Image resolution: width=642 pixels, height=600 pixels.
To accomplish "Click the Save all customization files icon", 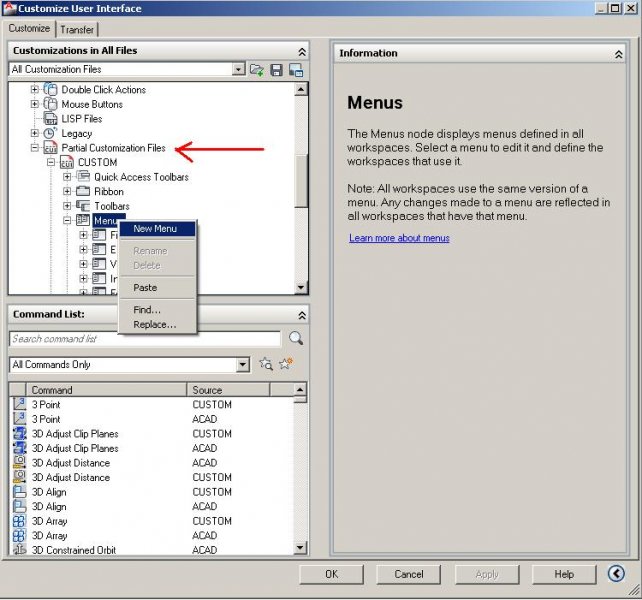I will (276, 70).
